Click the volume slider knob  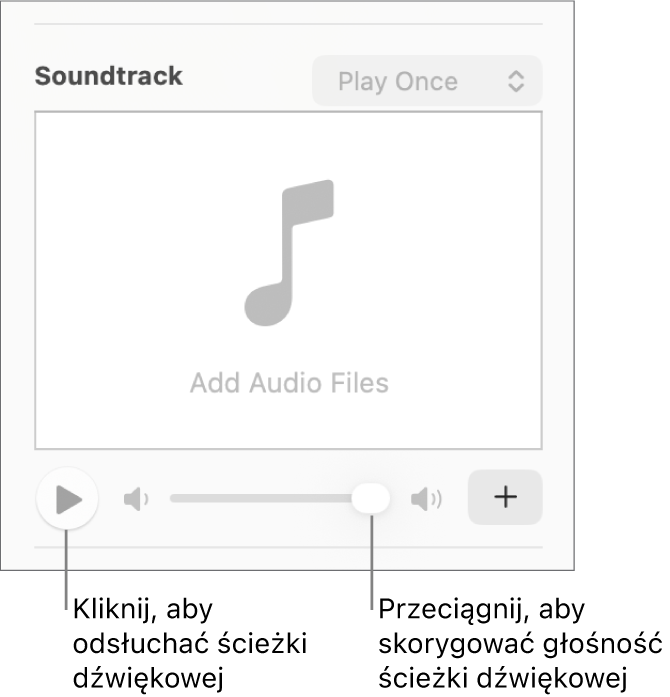(371, 498)
